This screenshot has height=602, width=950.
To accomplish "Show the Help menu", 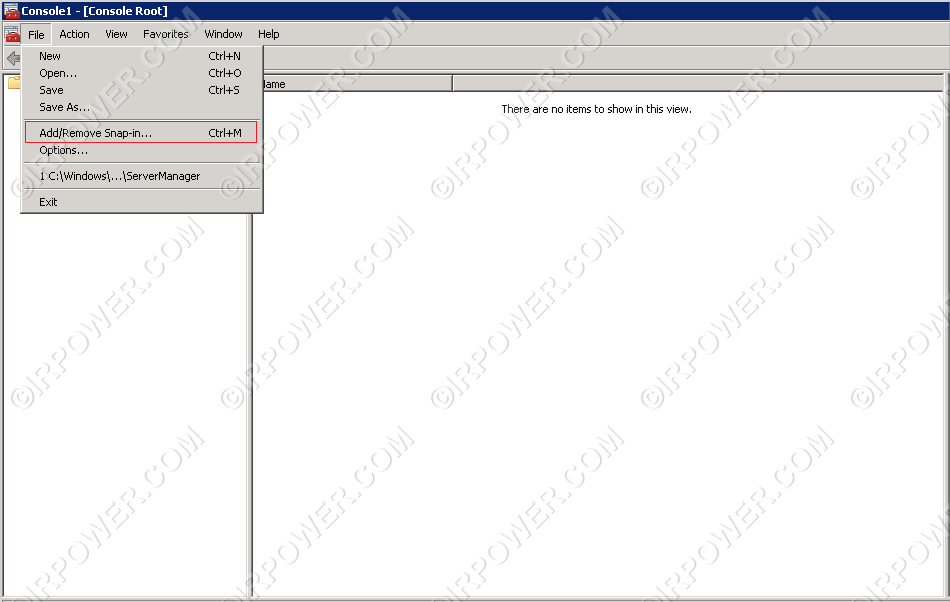I will [x=268, y=34].
